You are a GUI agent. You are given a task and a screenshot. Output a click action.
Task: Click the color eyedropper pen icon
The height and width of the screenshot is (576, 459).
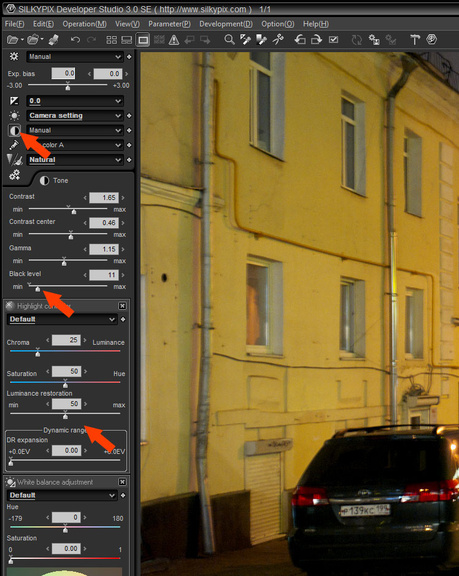(x=14, y=145)
